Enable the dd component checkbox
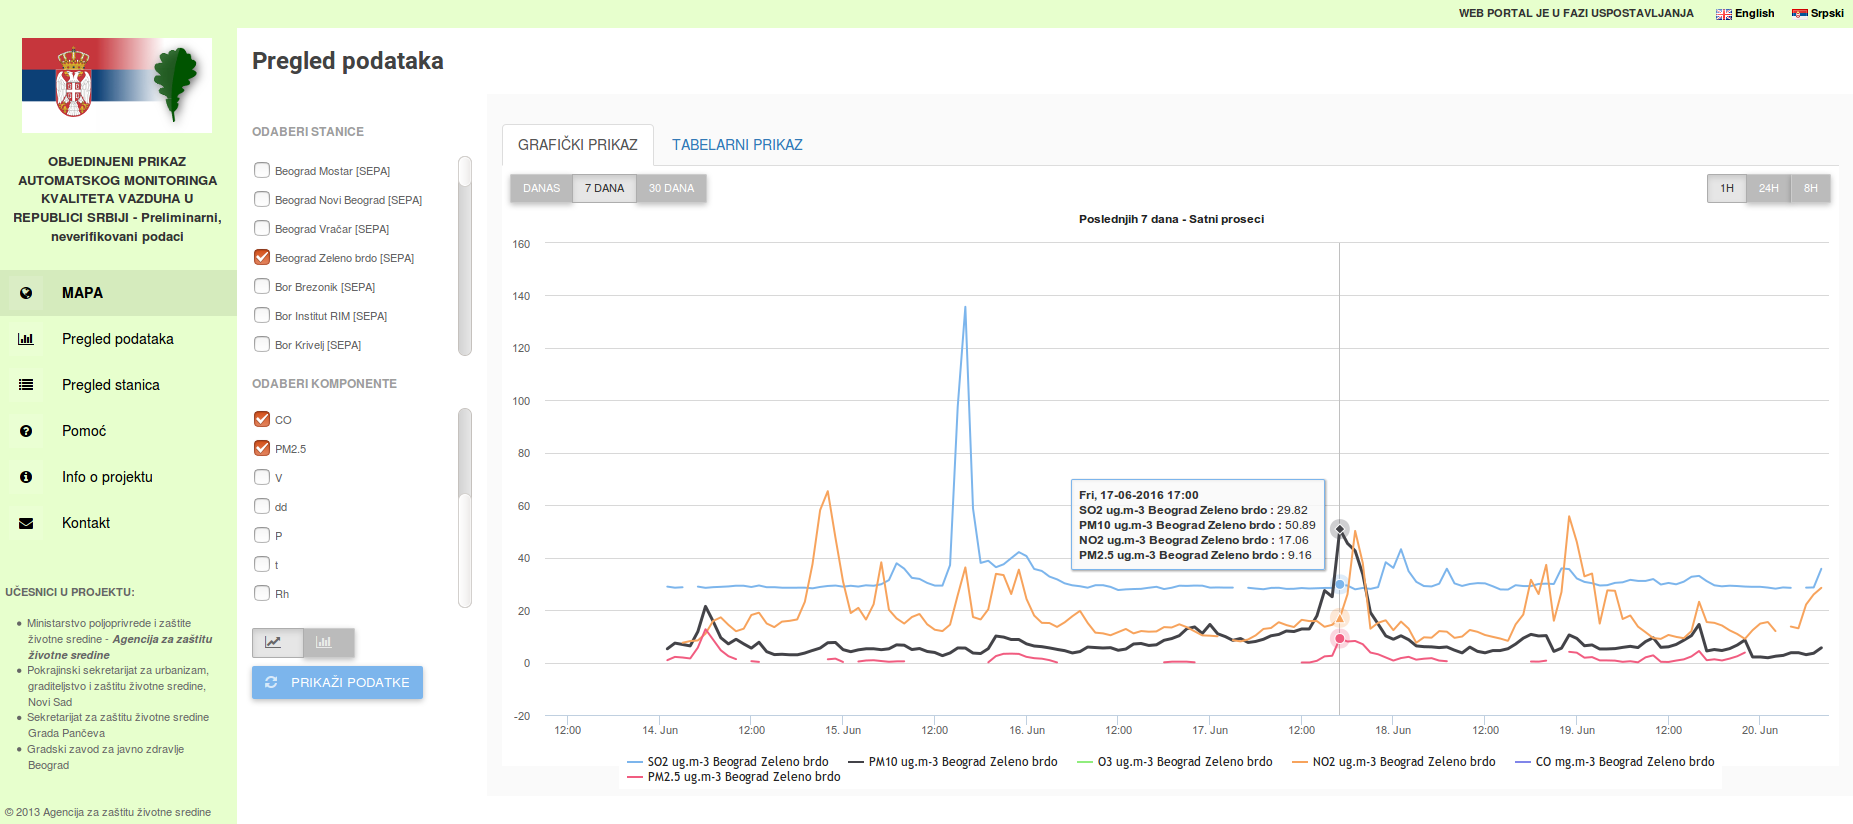1853x824 pixels. point(262,507)
